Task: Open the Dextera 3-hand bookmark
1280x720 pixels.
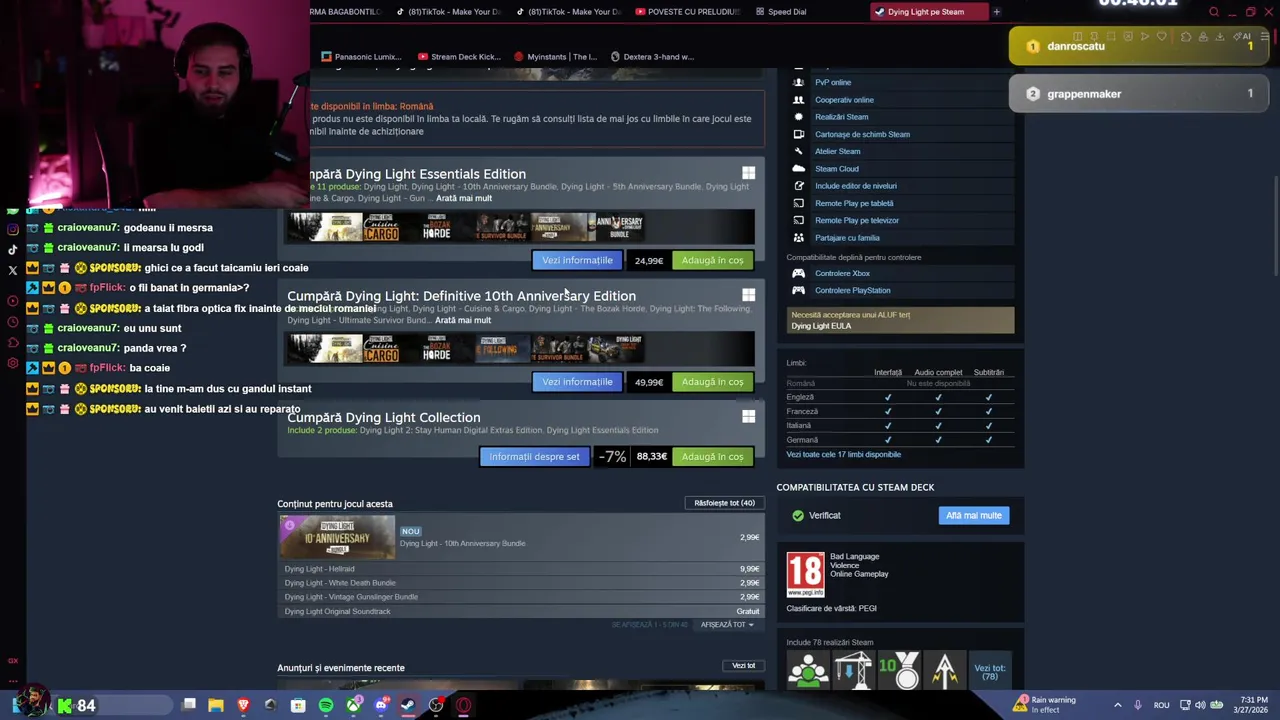Action: 652,57
